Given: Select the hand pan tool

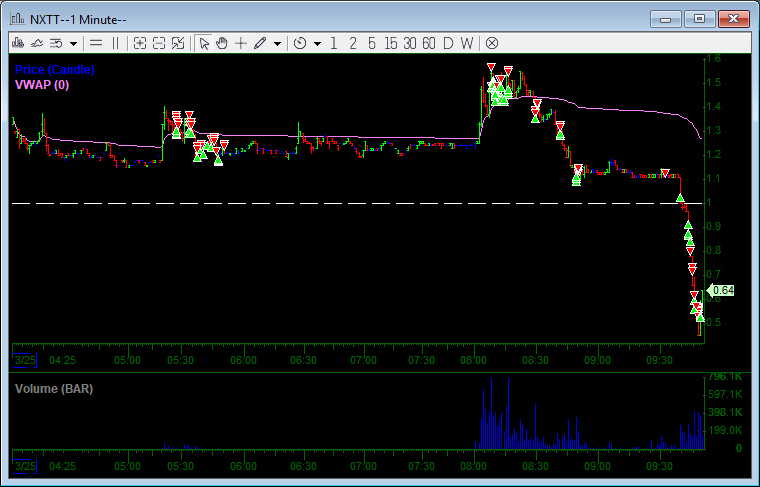Looking at the screenshot, I should (x=222, y=44).
